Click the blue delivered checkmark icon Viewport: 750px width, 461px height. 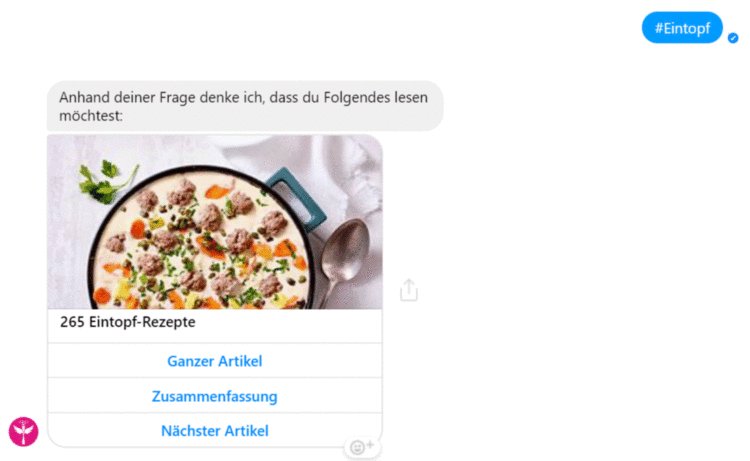click(x=733, y=38)
